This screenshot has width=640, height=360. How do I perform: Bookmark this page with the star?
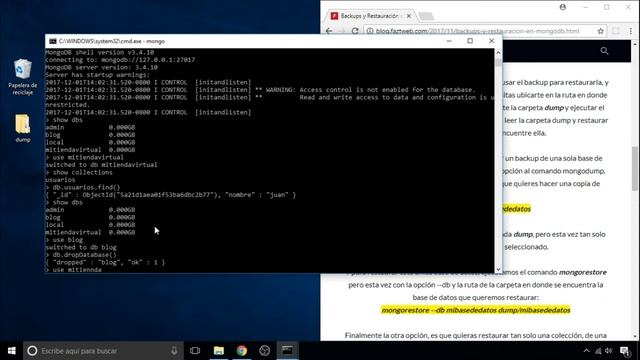600,31
